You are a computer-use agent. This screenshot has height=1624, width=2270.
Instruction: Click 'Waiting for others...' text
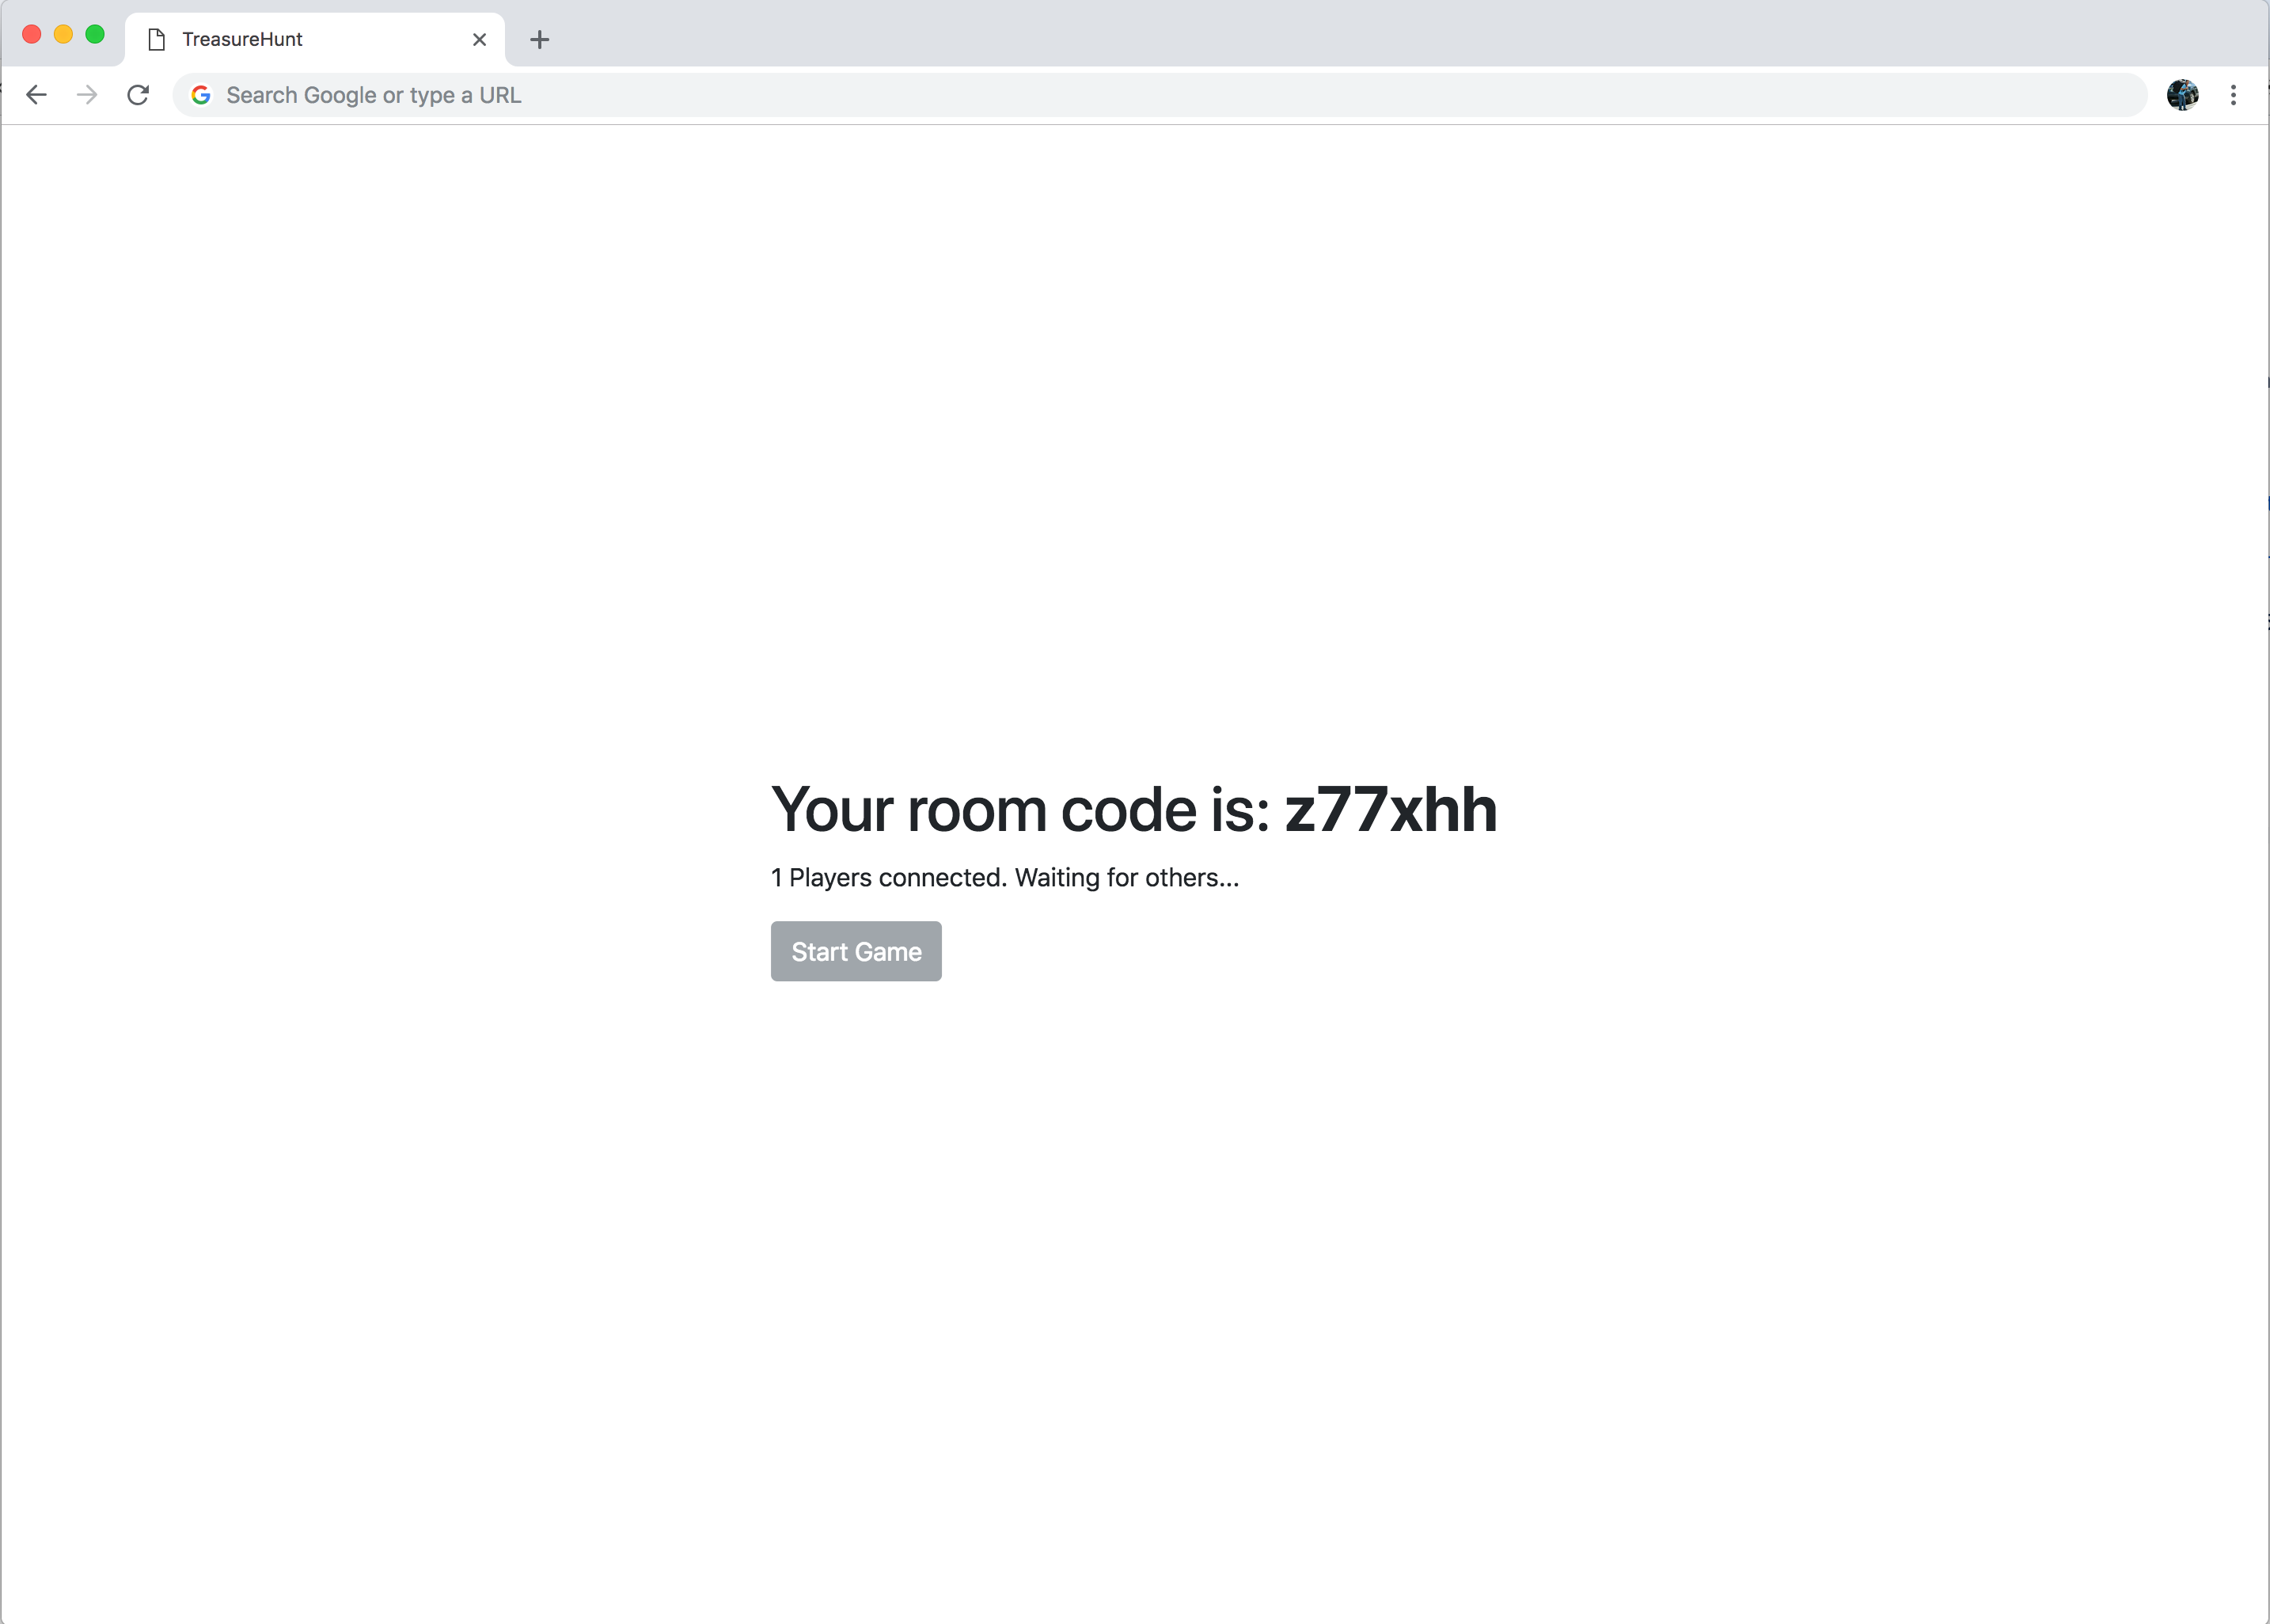tap(1127, 878)
